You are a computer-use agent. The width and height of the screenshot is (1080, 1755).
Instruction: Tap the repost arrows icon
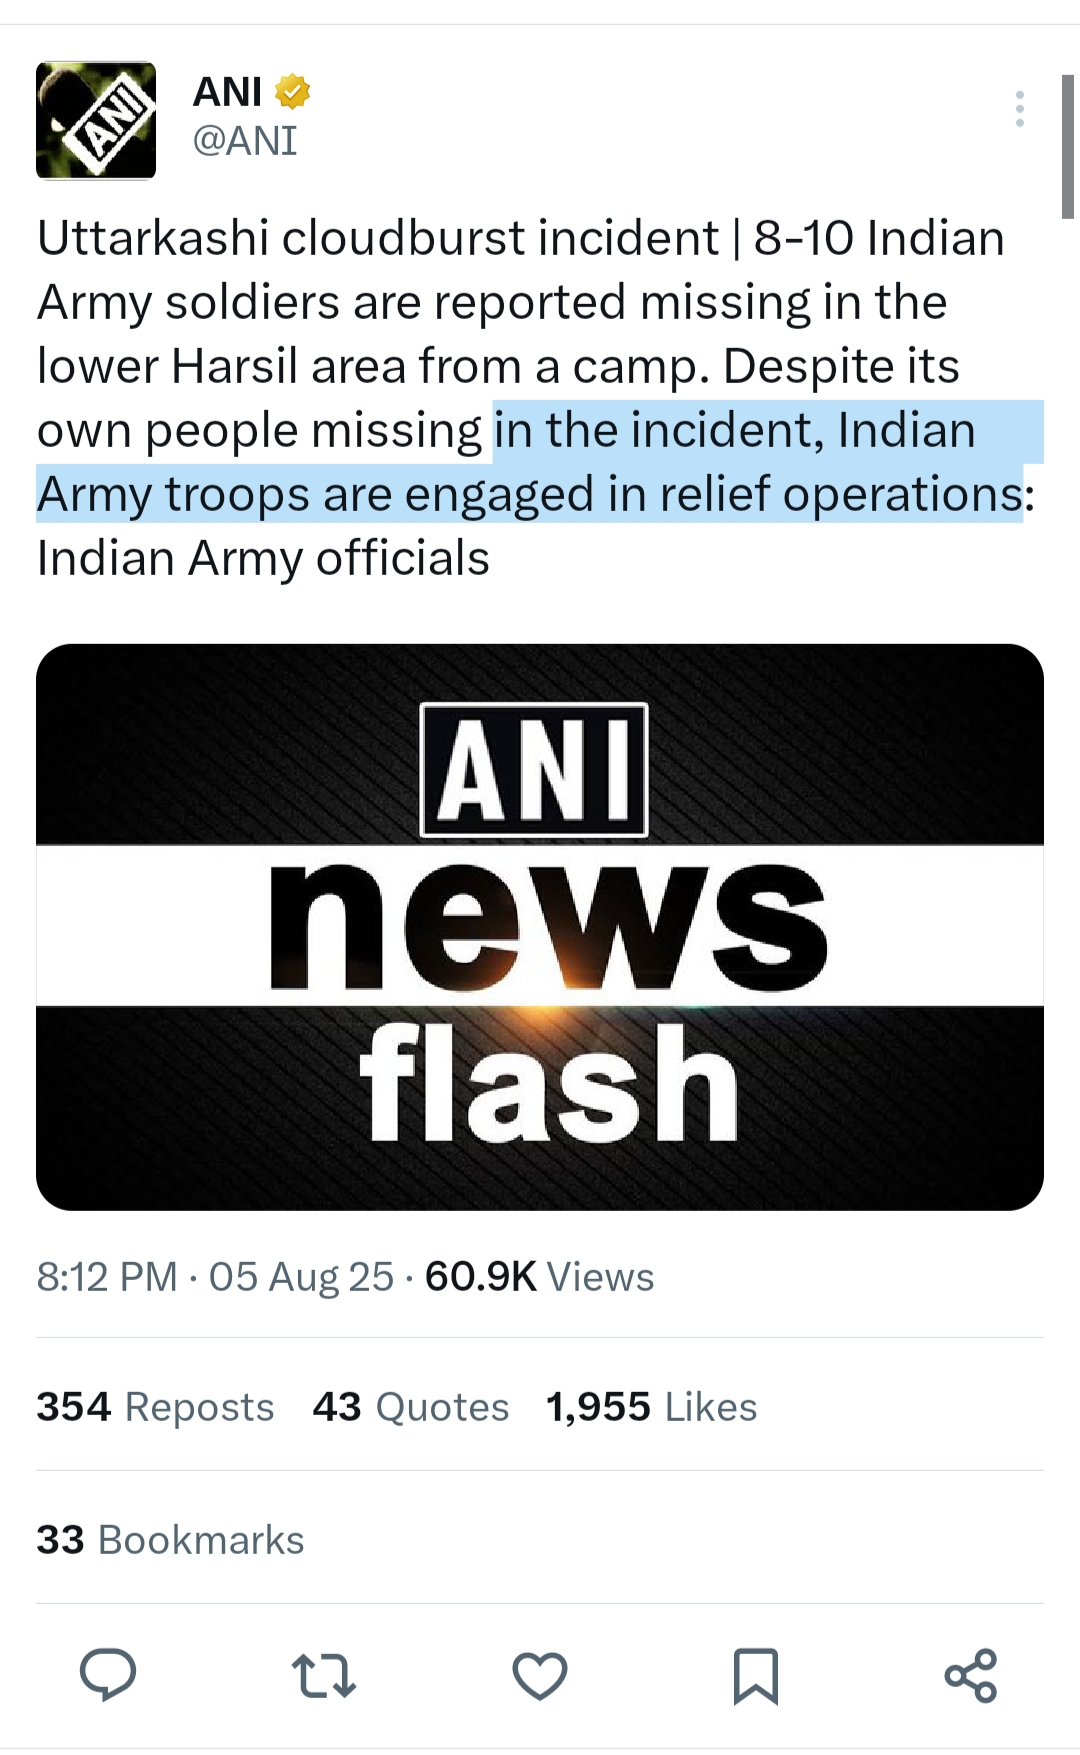[x=323, y=1676]
